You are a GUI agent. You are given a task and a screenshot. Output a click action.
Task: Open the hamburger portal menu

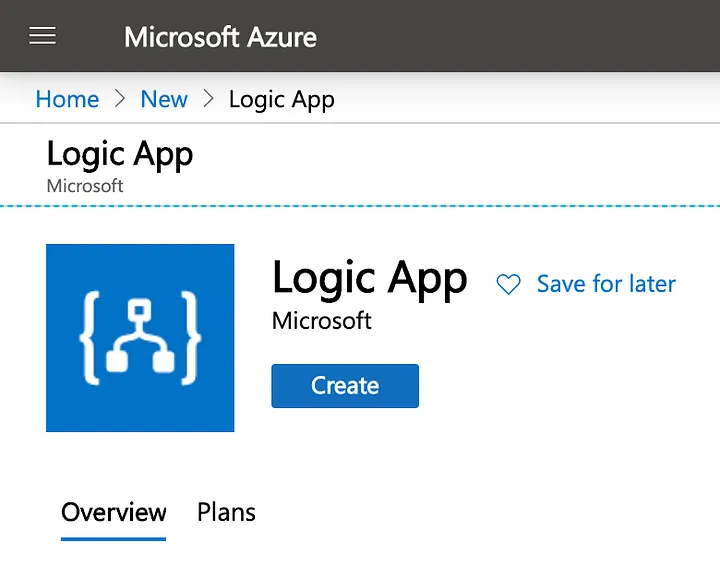(42, 37)
